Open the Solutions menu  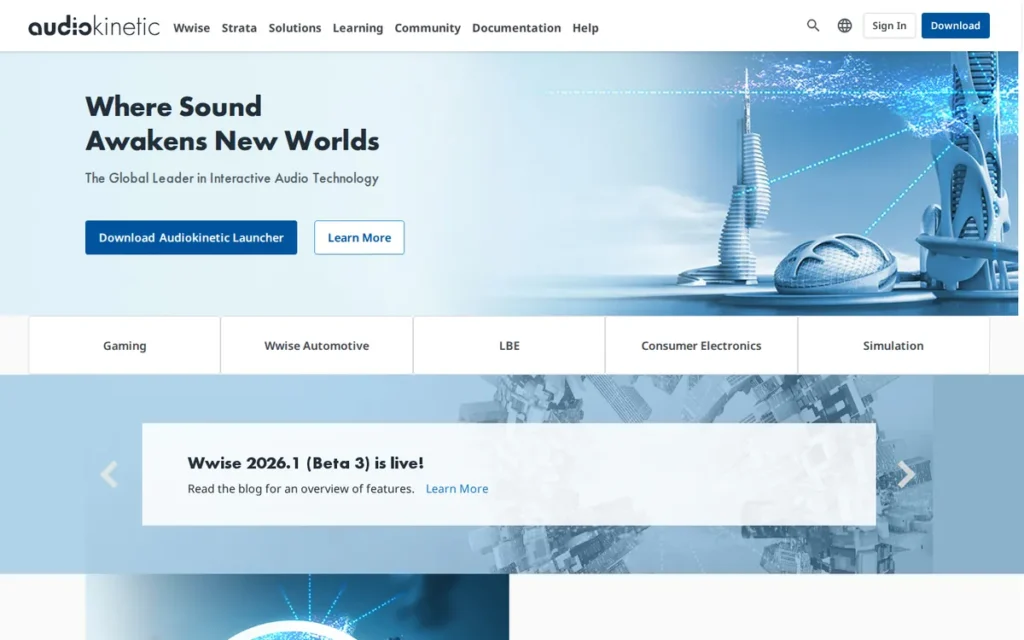click(295, 28)
